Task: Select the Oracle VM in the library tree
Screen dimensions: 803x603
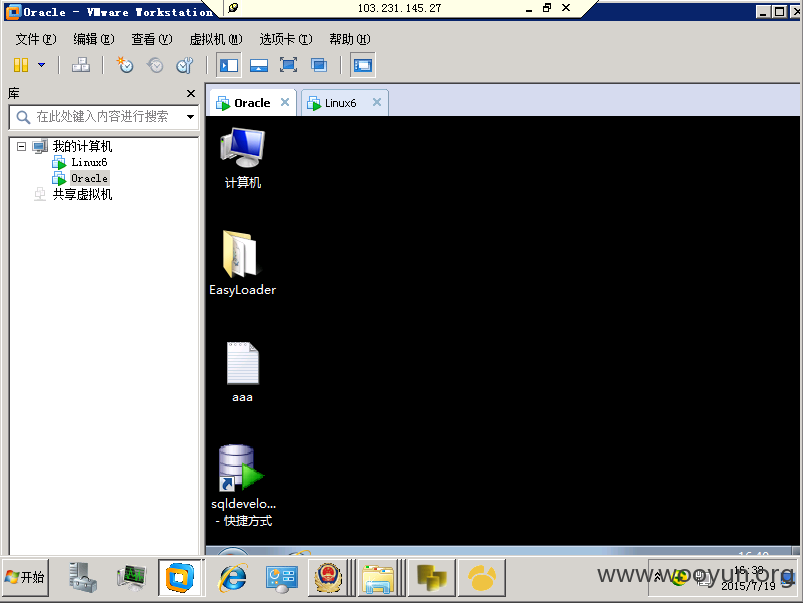Action: [89, 178]
